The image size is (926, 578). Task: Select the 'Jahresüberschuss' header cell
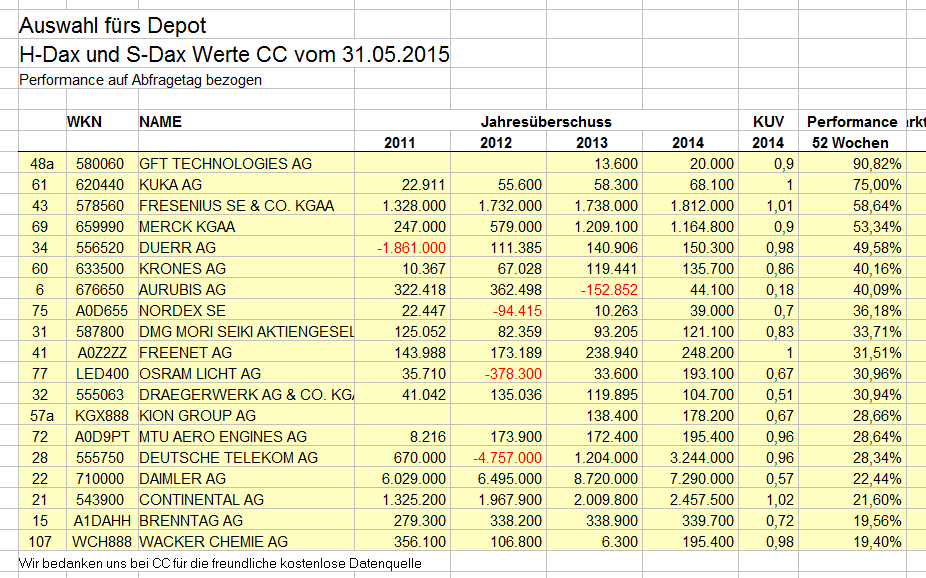(x=546, y=122)
